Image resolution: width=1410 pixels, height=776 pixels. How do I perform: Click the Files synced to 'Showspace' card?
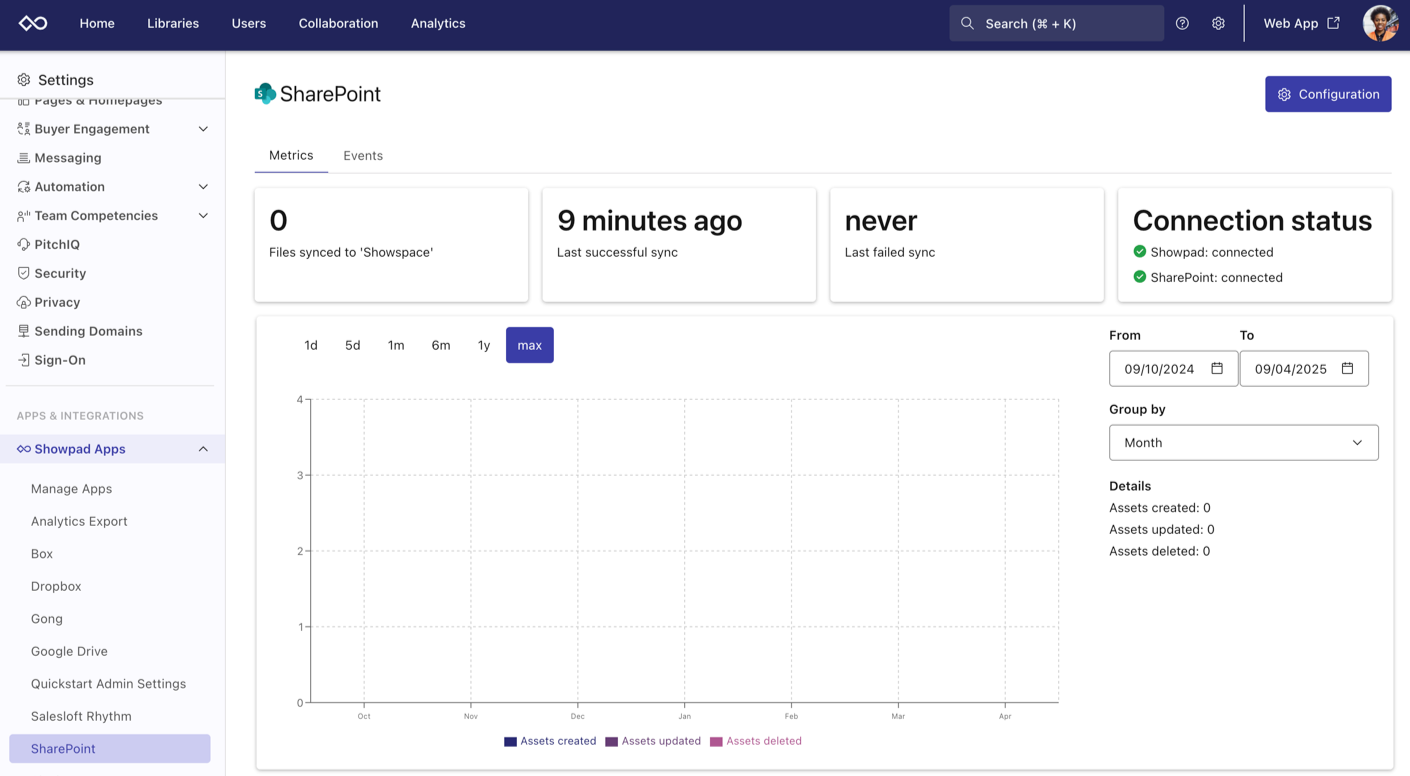[x=391, y=245]
